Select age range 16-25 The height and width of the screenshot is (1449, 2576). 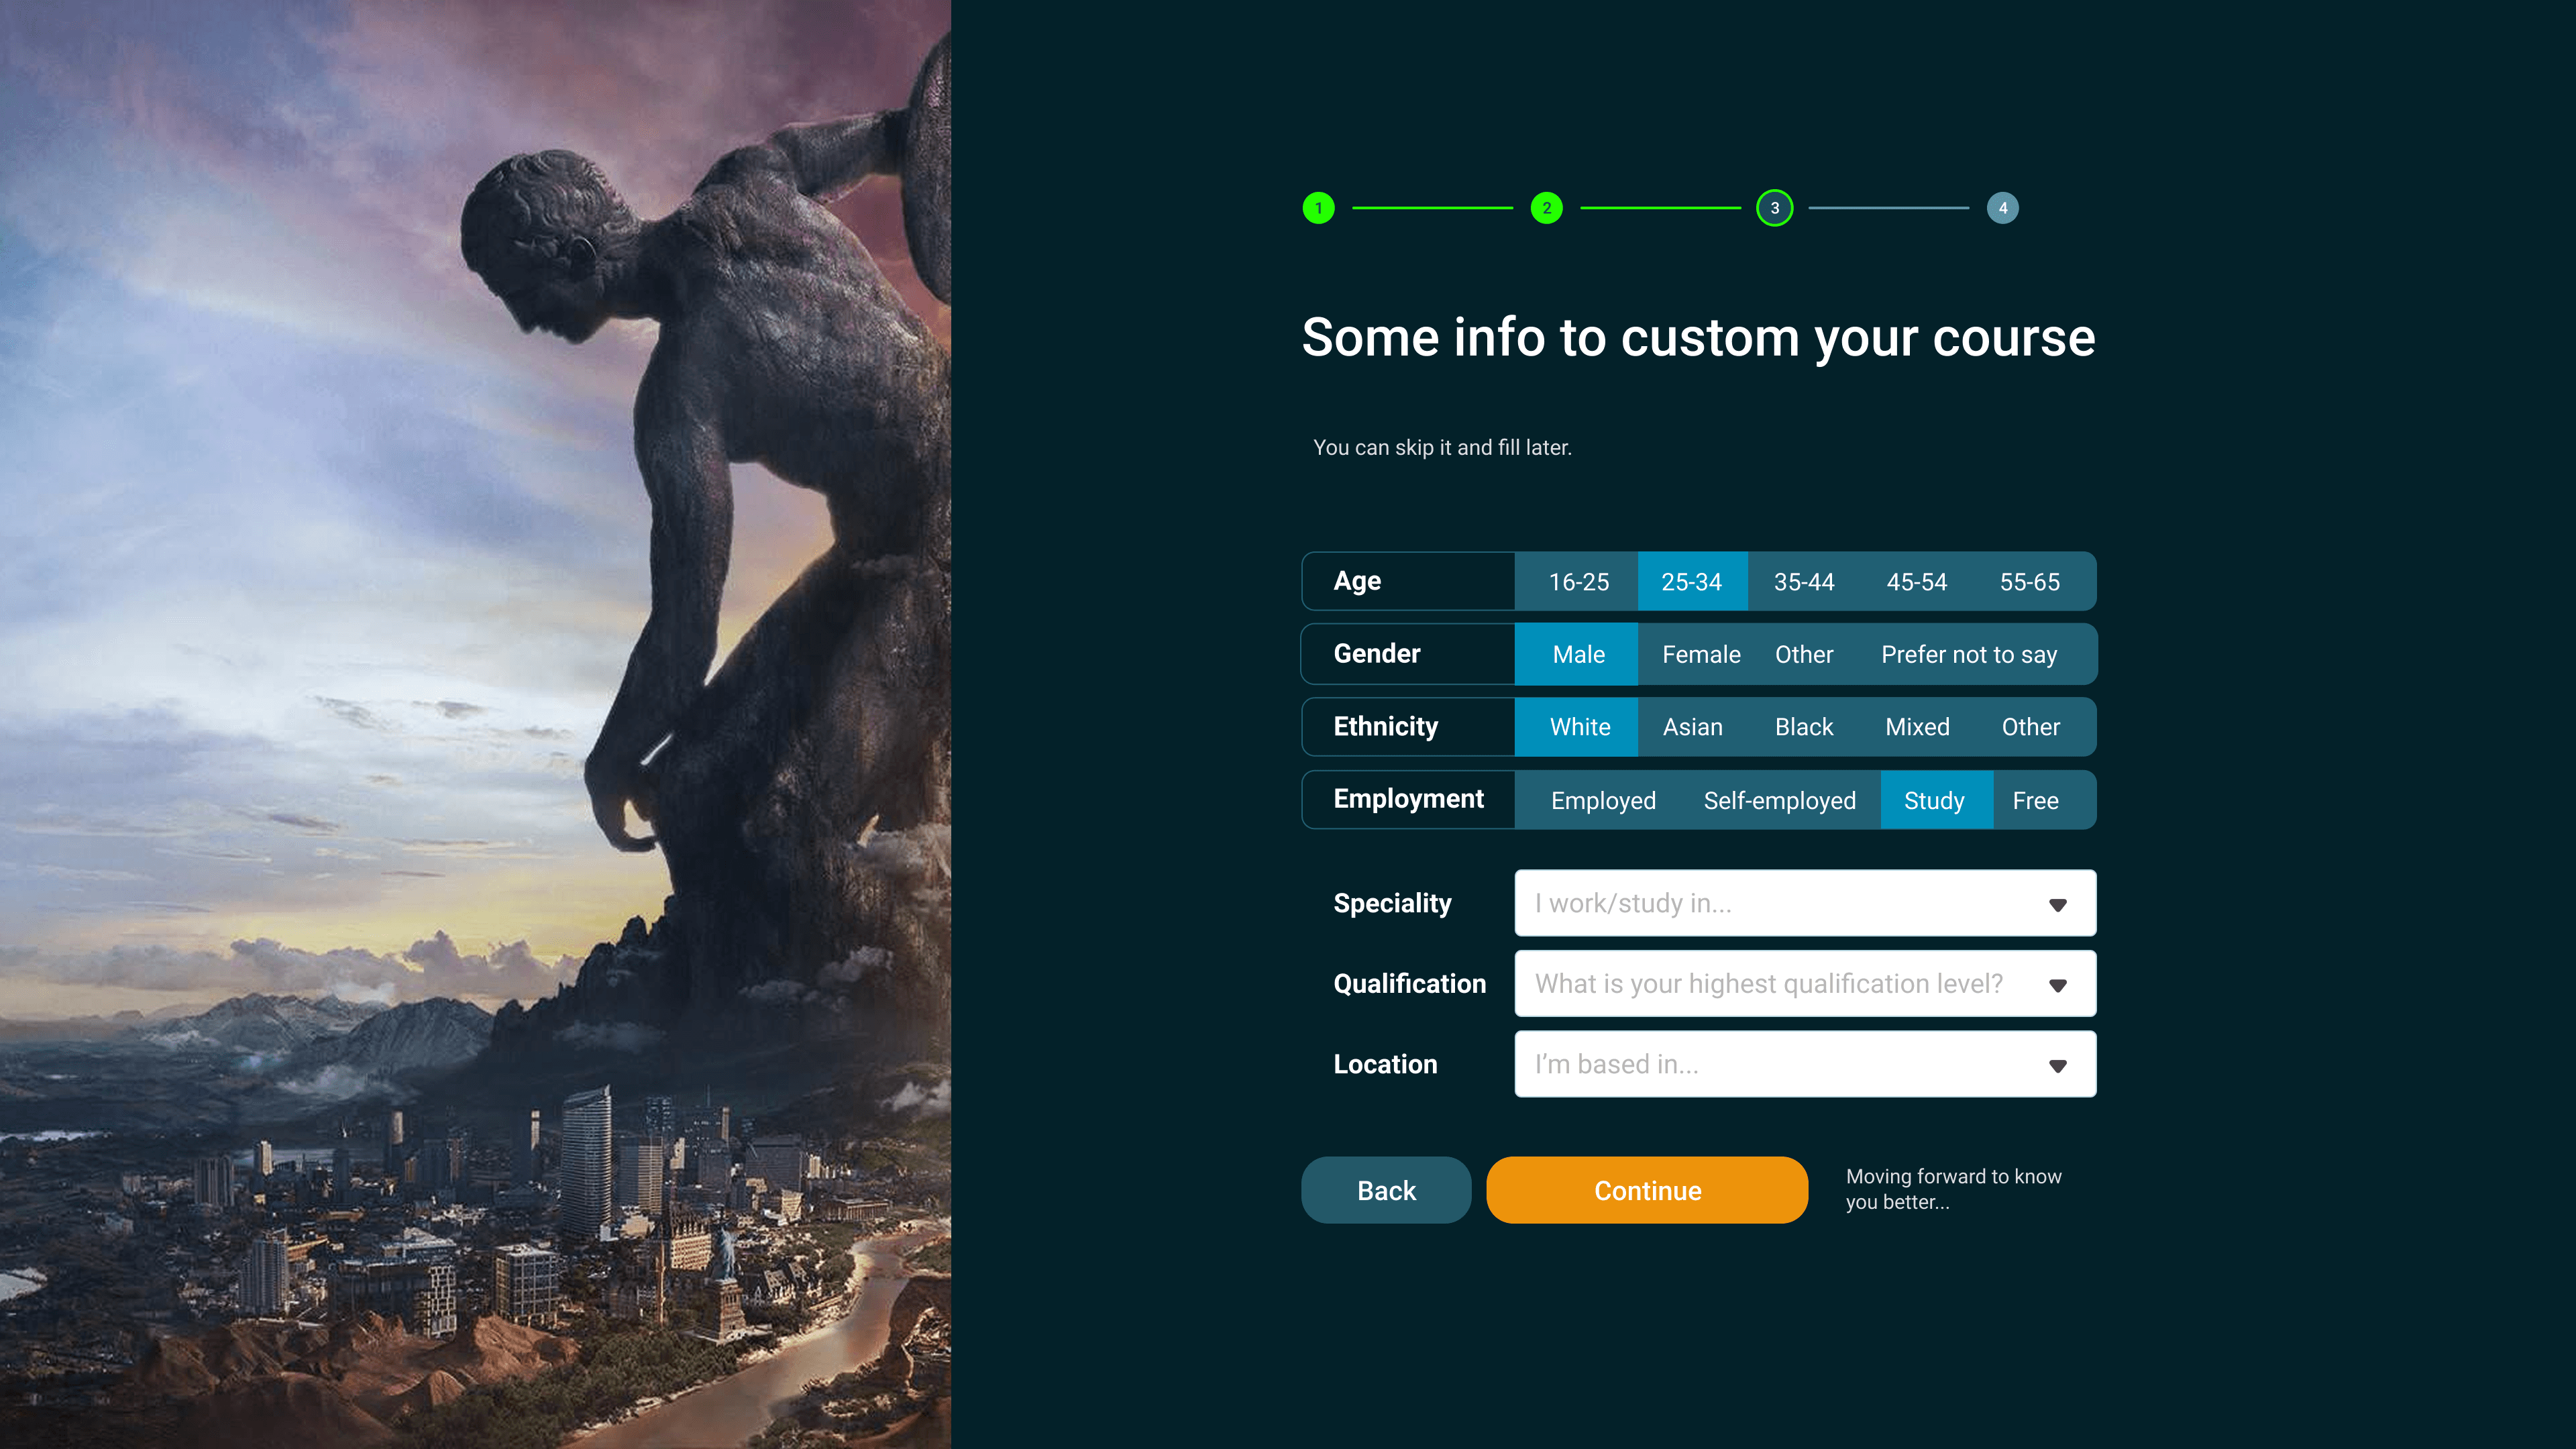tap(1578, 582)
